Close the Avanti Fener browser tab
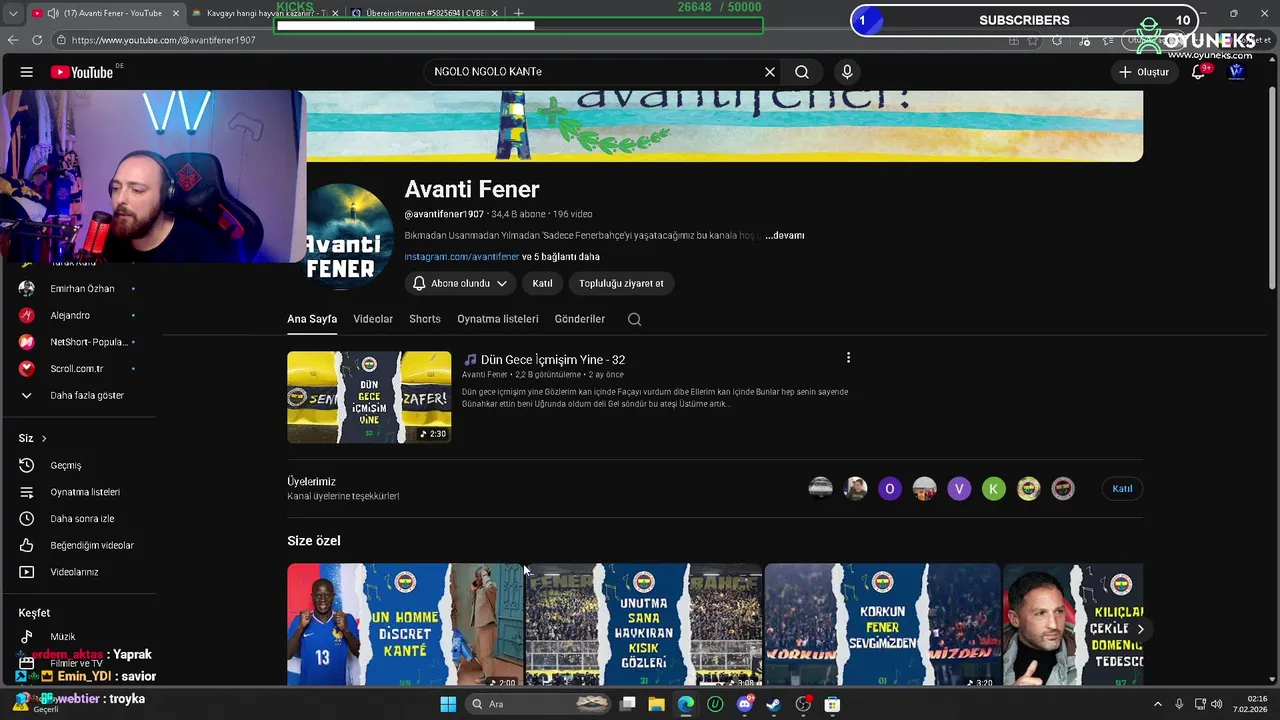The image size is (1280, 720). pos(176,14)
